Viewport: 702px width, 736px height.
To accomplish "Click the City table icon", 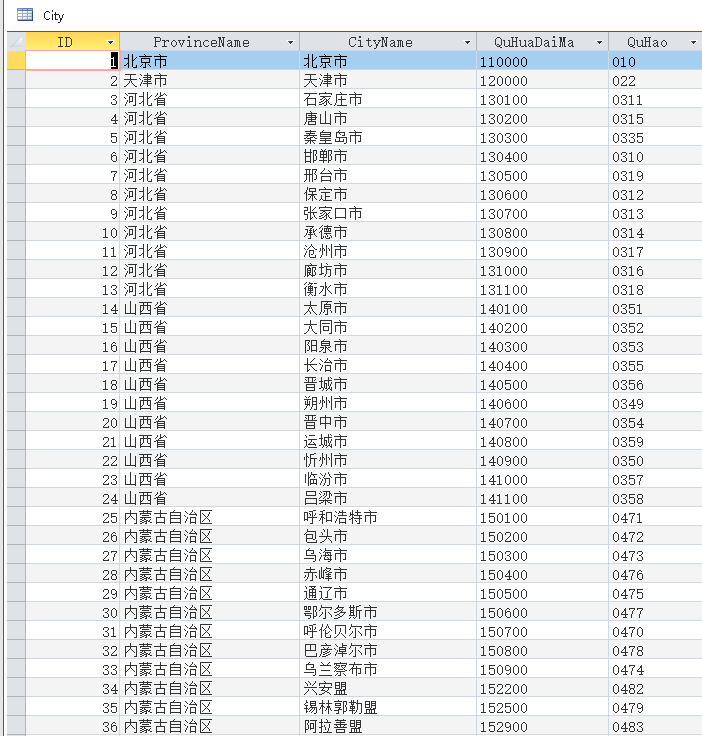I will [25, 15].
